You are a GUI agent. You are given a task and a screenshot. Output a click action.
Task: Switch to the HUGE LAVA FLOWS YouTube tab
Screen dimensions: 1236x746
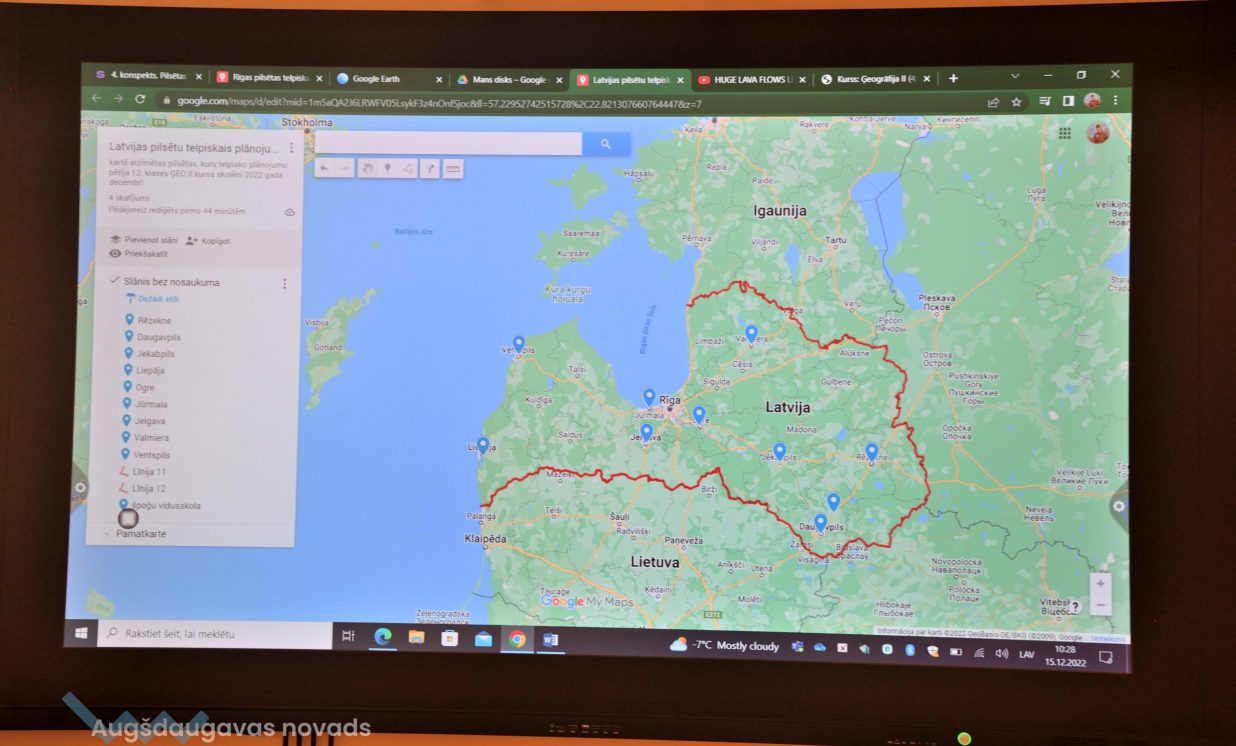[750, 79]
